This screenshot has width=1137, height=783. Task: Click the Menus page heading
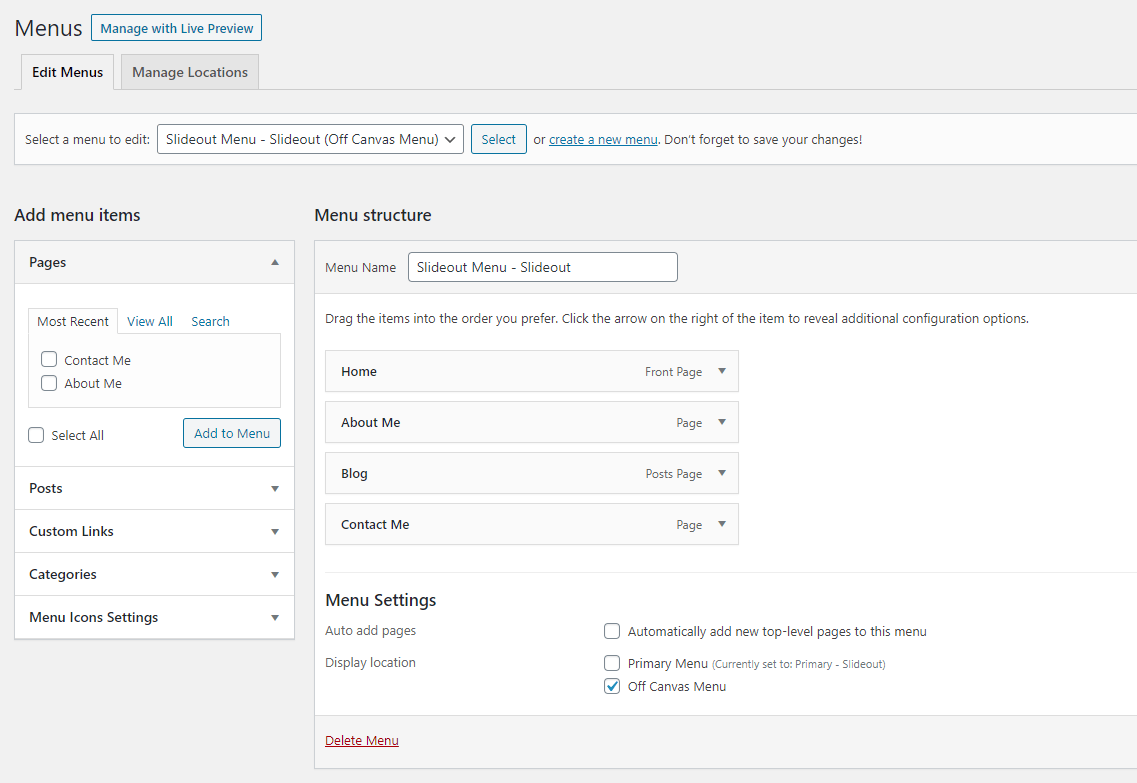pos(49,28)
